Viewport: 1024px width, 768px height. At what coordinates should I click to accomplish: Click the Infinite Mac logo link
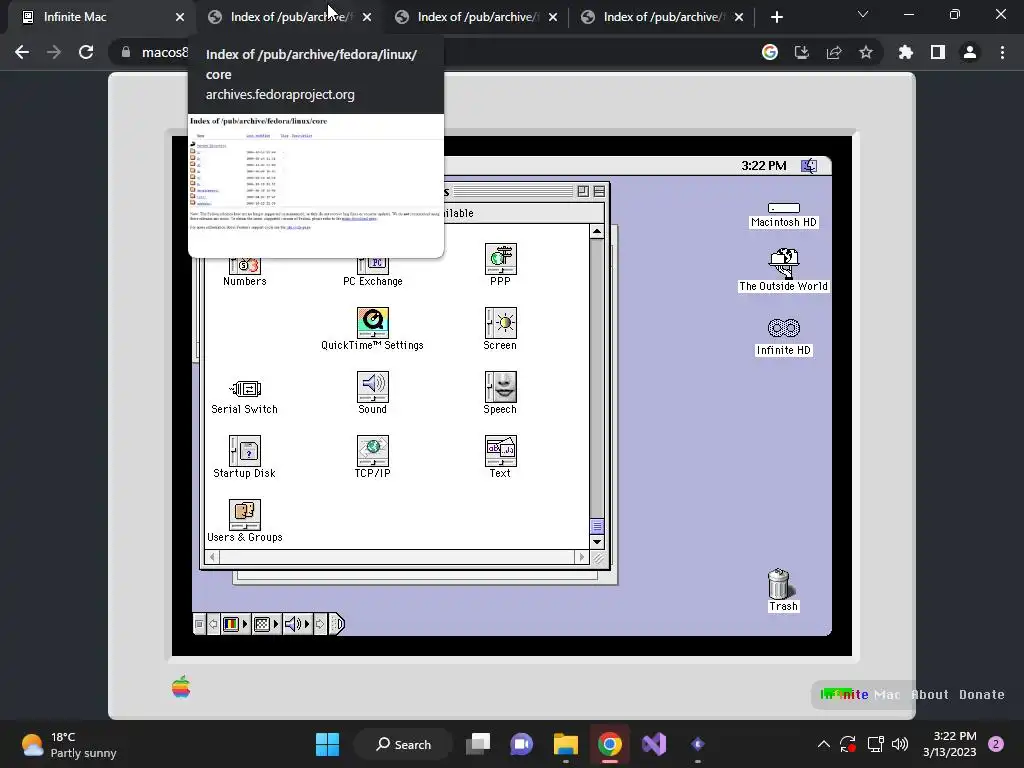click(860, 695)
